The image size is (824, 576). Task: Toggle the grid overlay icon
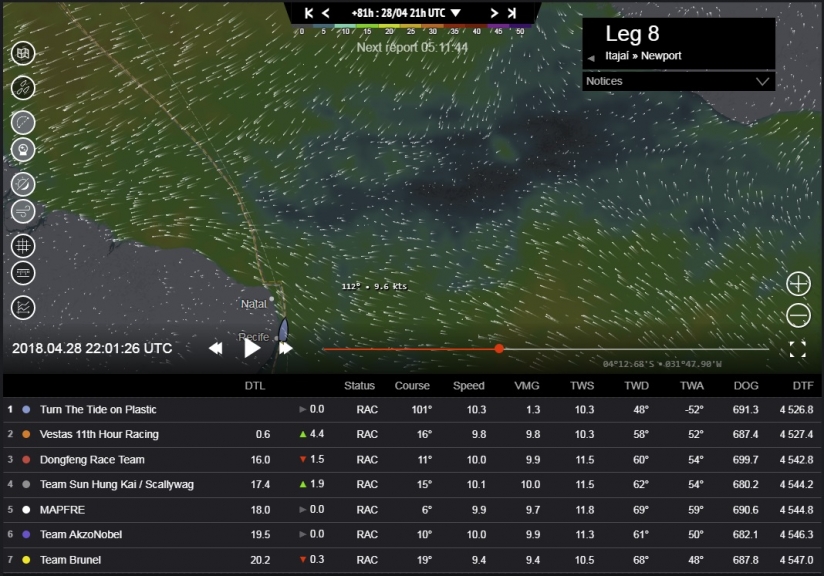23,245
